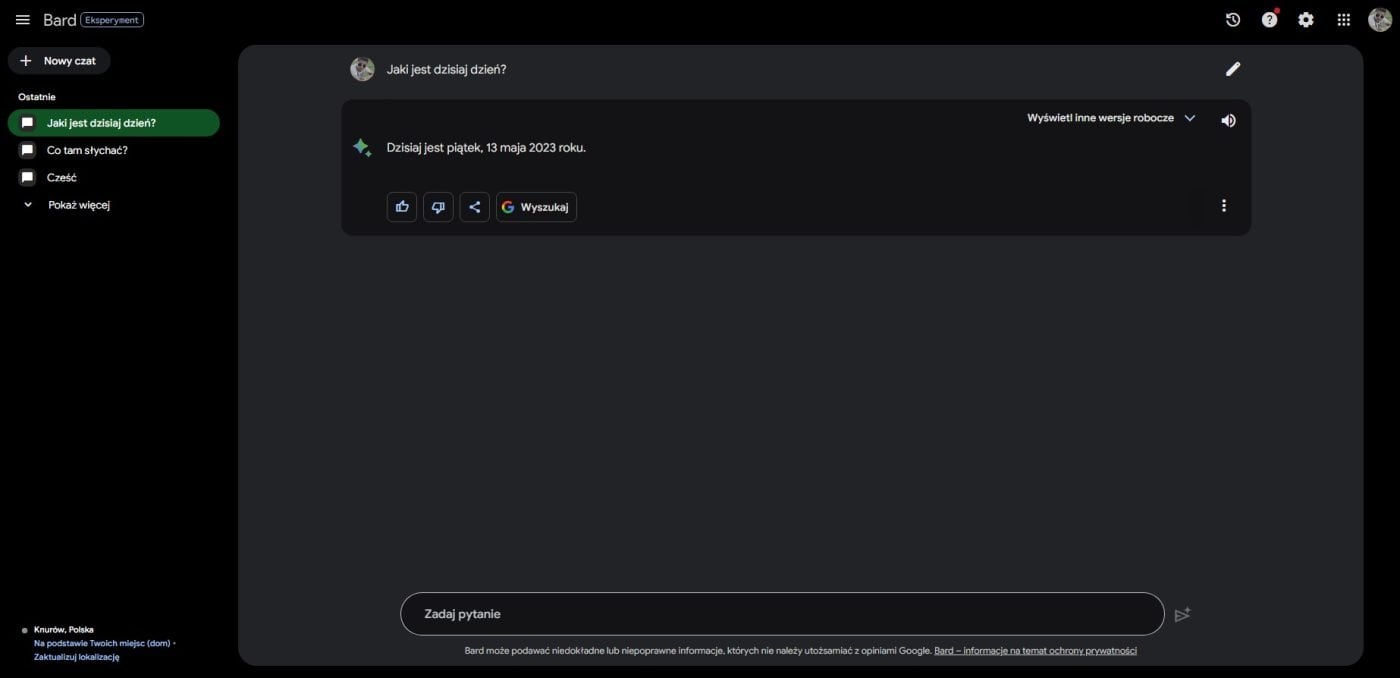The width and height of the screenshot is (1400, 678).
Task: Click Zaktualizuj lokalizację link
Action: point(77,657)
